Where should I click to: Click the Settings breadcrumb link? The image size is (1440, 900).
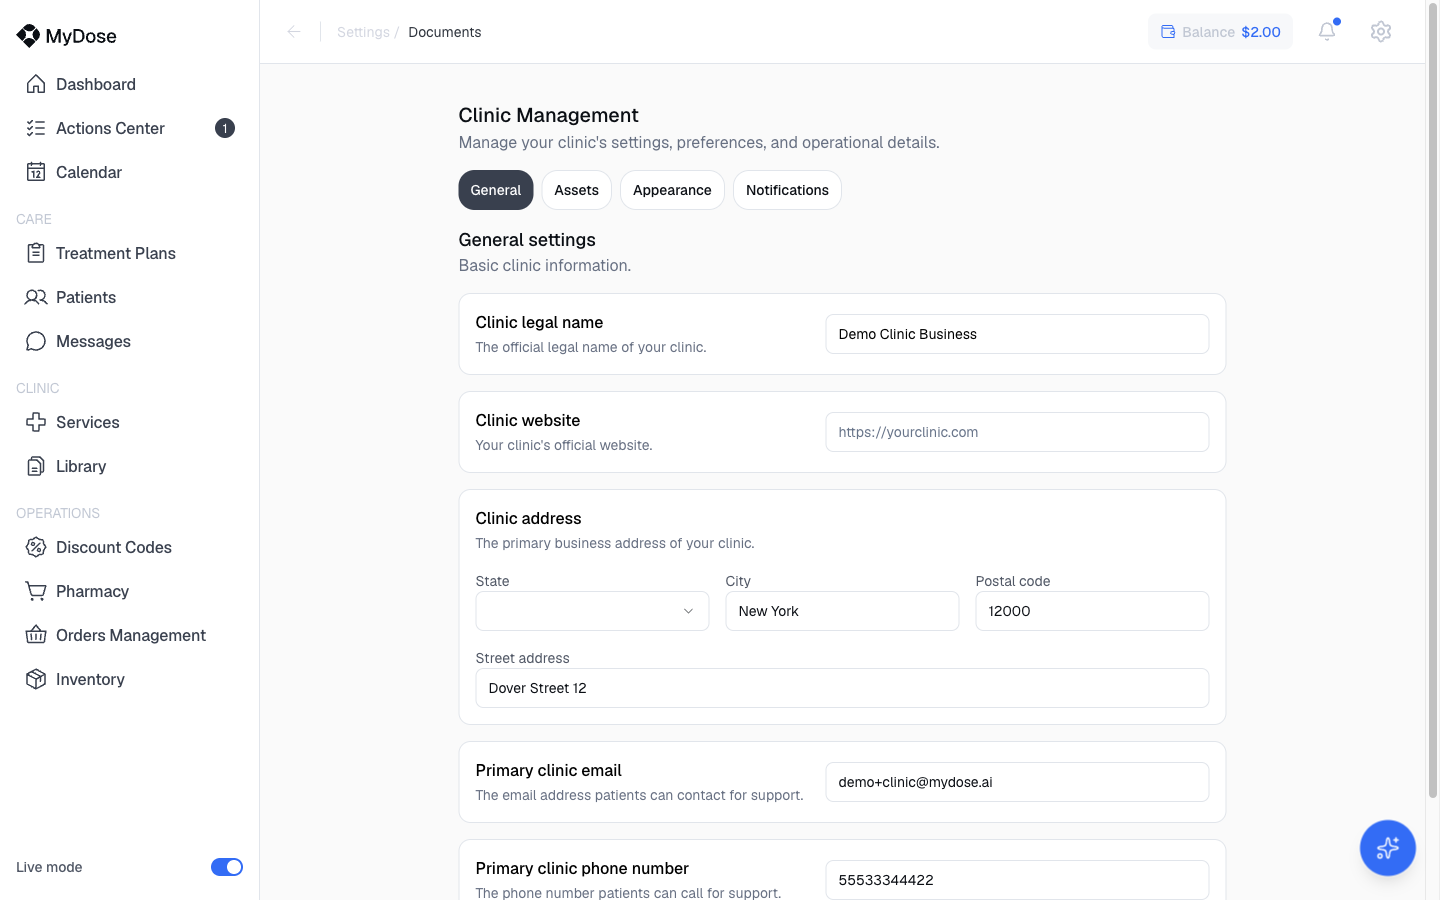[363, 32]
